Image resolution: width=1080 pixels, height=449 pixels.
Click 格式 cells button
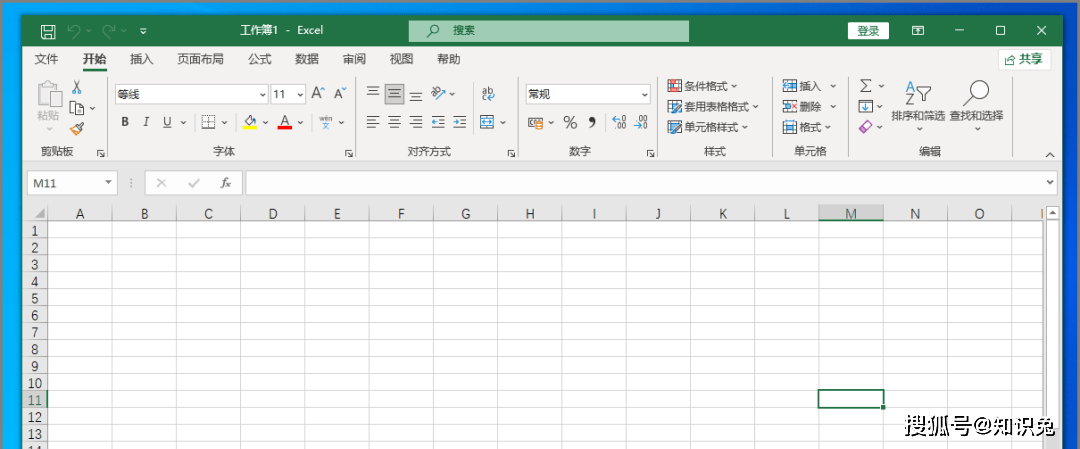807,127
